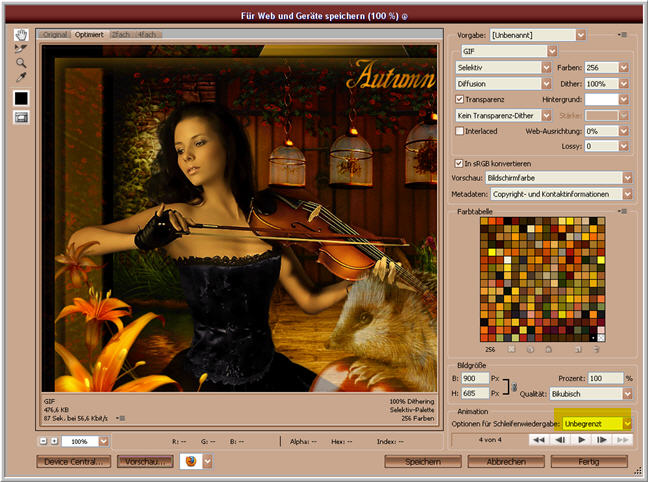The image size is (648, 482).
Task: Switch to the 2fach tab
Action: [x=121, y=35]
